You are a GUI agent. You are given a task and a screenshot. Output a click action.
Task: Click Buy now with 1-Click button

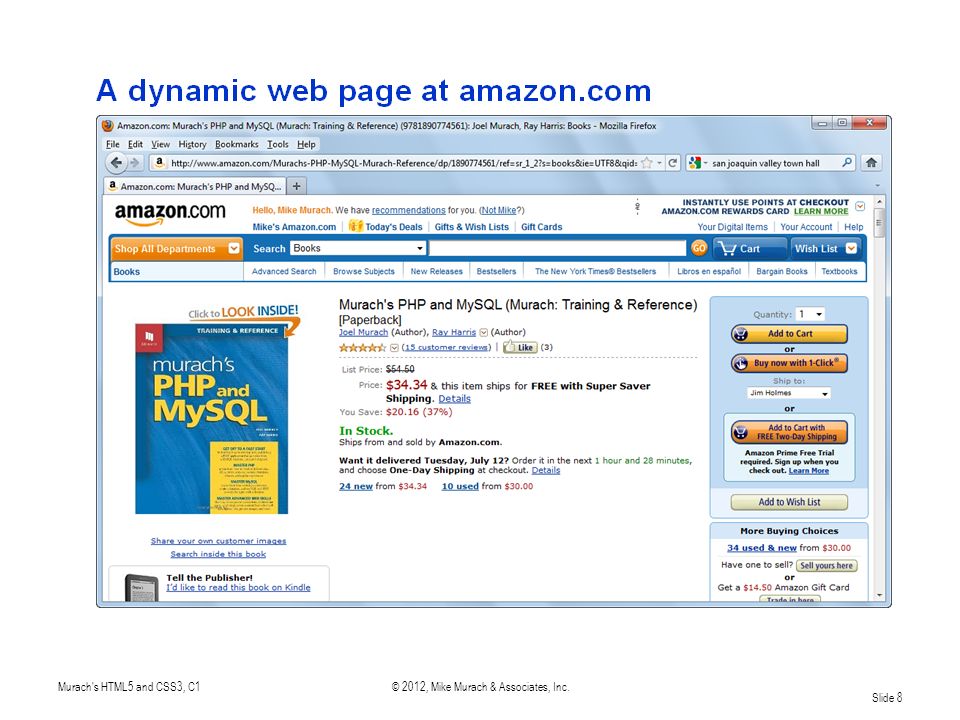click(789, 363)
